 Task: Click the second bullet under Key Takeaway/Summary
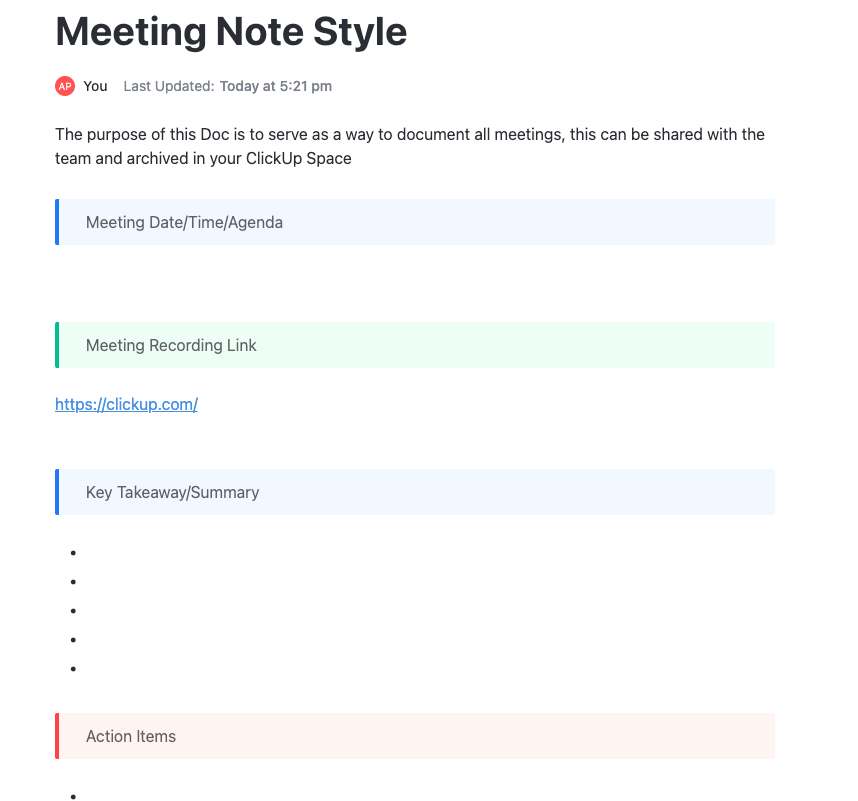coord(100,581)
